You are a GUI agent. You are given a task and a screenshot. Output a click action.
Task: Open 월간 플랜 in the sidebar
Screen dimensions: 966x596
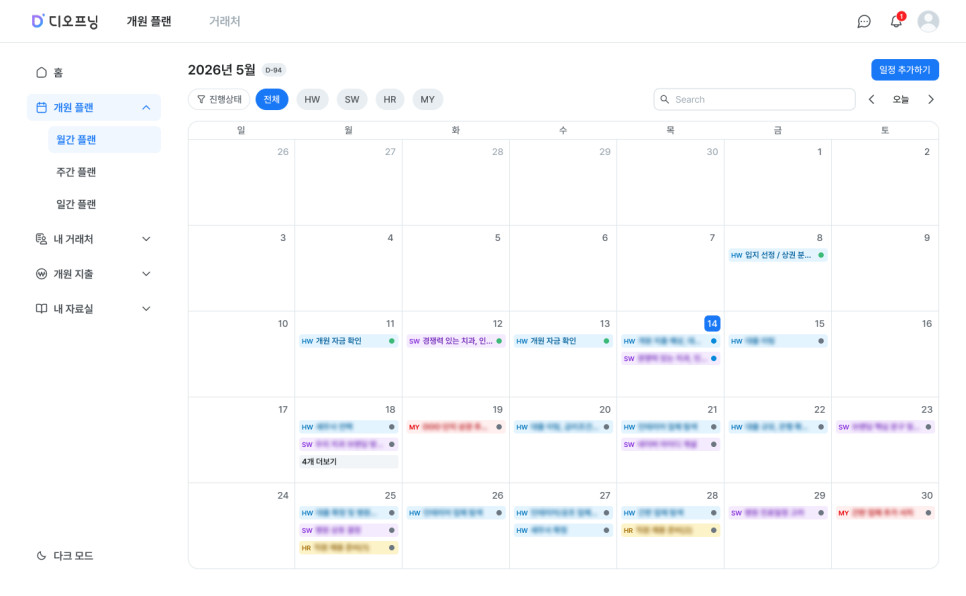coord(104,140)
